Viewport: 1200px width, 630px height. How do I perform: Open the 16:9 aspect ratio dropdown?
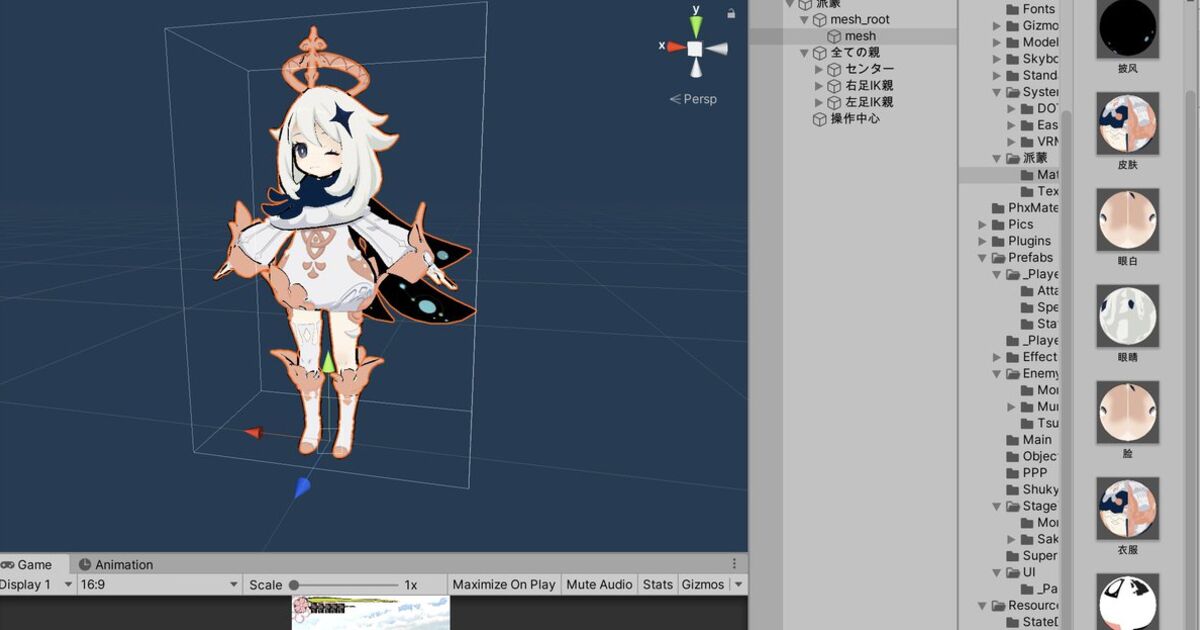pyautogui.click(x=160, y=584)
